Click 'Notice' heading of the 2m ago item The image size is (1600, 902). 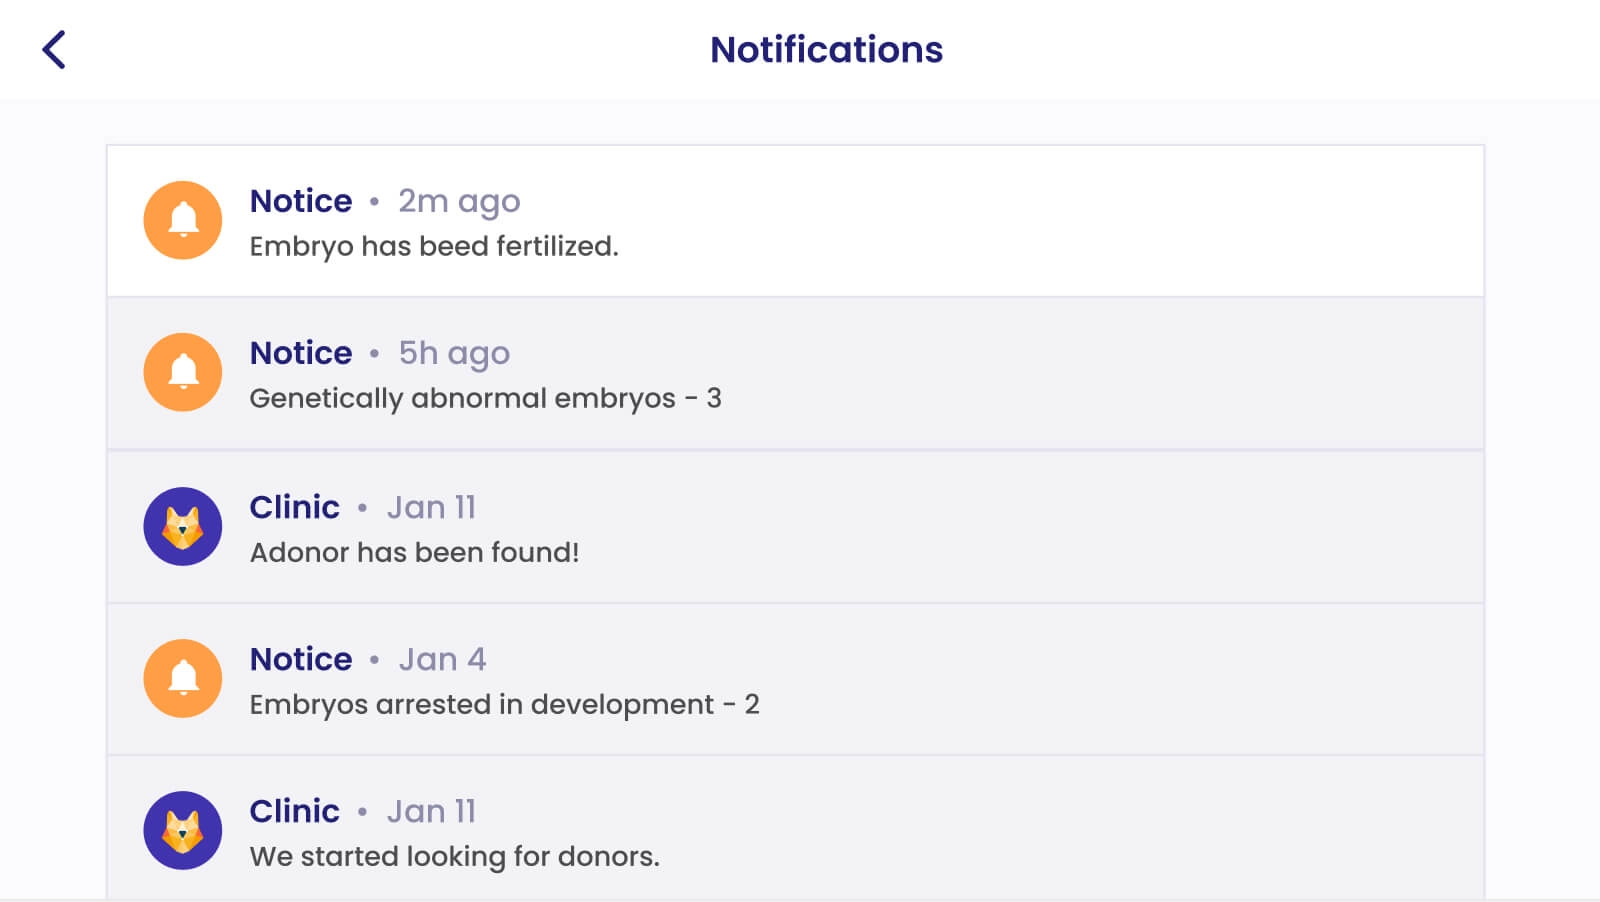pyautogui.click(x=301, y=201)
